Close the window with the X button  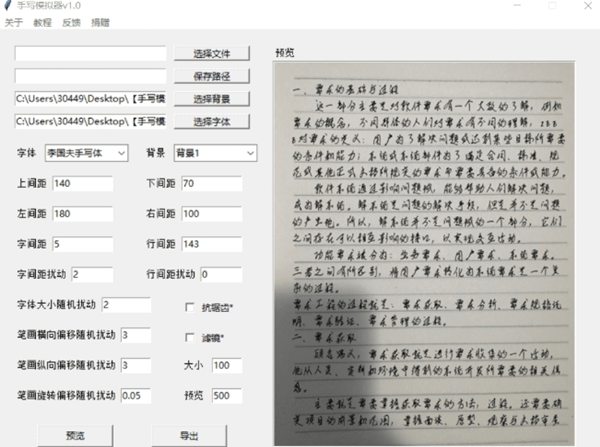coord(588,6)
